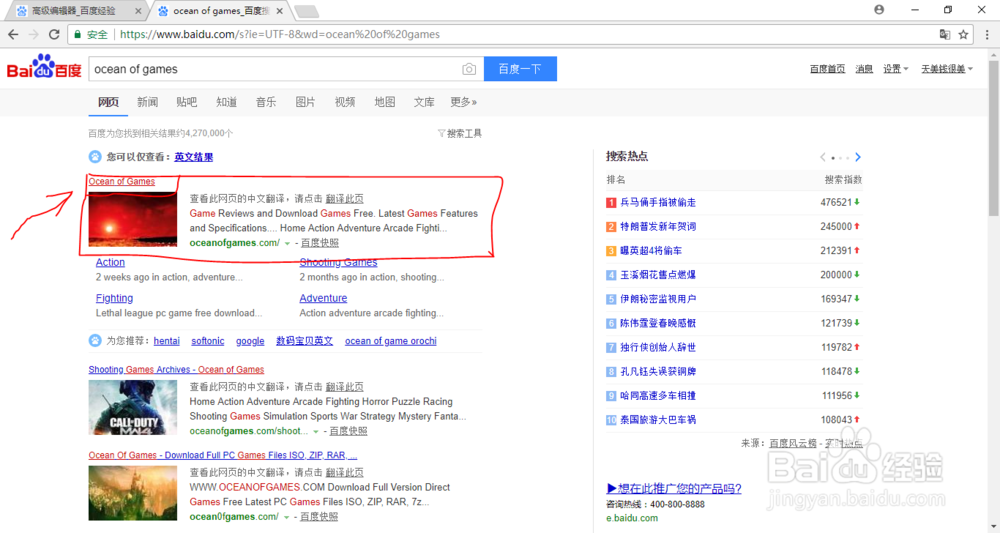Viewport: 1000px width, 533px height.
Task: Click hot search item 兵马俑手指被偷走
Action: [658, 202]
